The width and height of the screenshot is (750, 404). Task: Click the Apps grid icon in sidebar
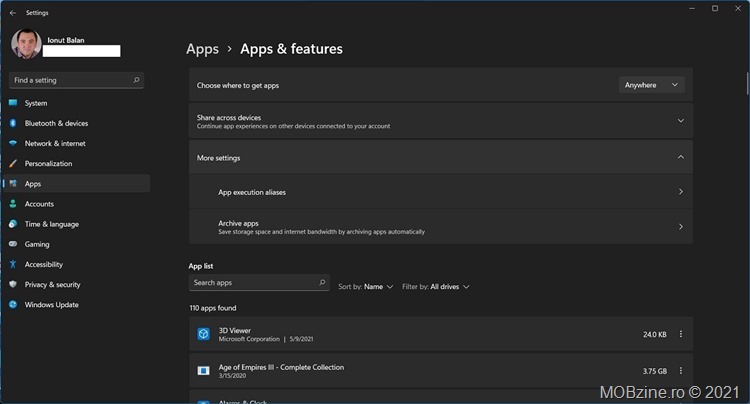coord(13,184)
